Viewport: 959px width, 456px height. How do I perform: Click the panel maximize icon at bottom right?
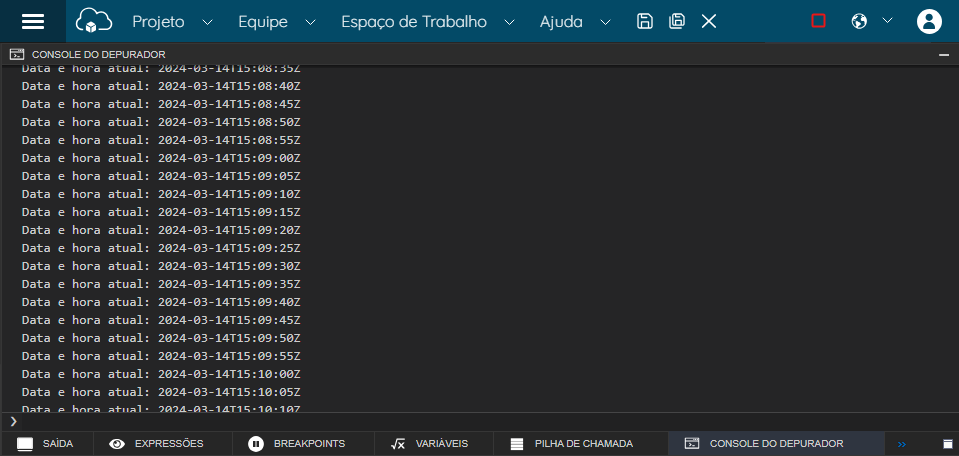(948, 444)
